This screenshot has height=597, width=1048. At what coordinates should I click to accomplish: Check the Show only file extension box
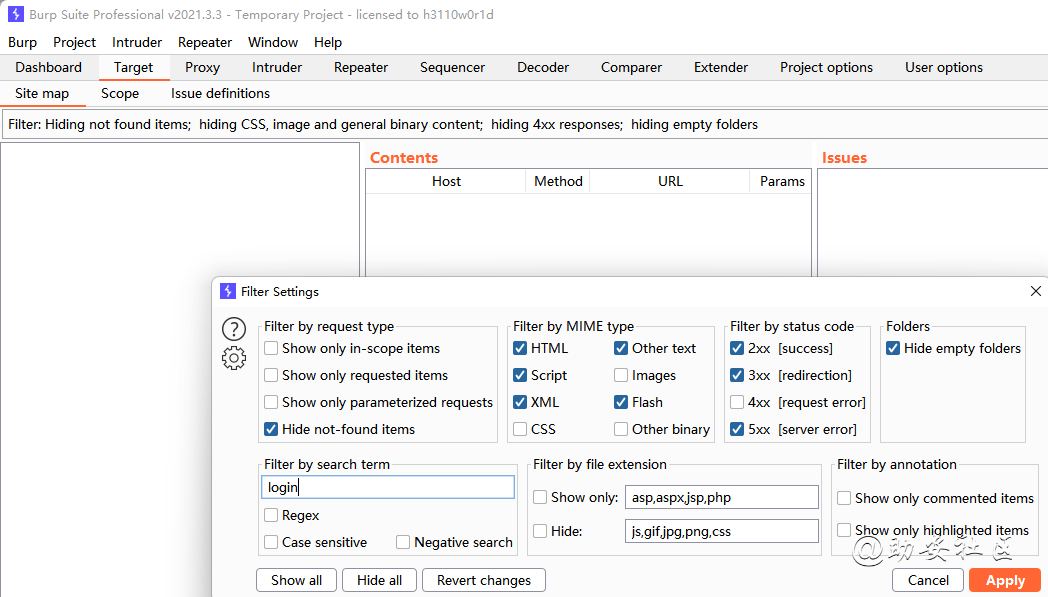540,497
